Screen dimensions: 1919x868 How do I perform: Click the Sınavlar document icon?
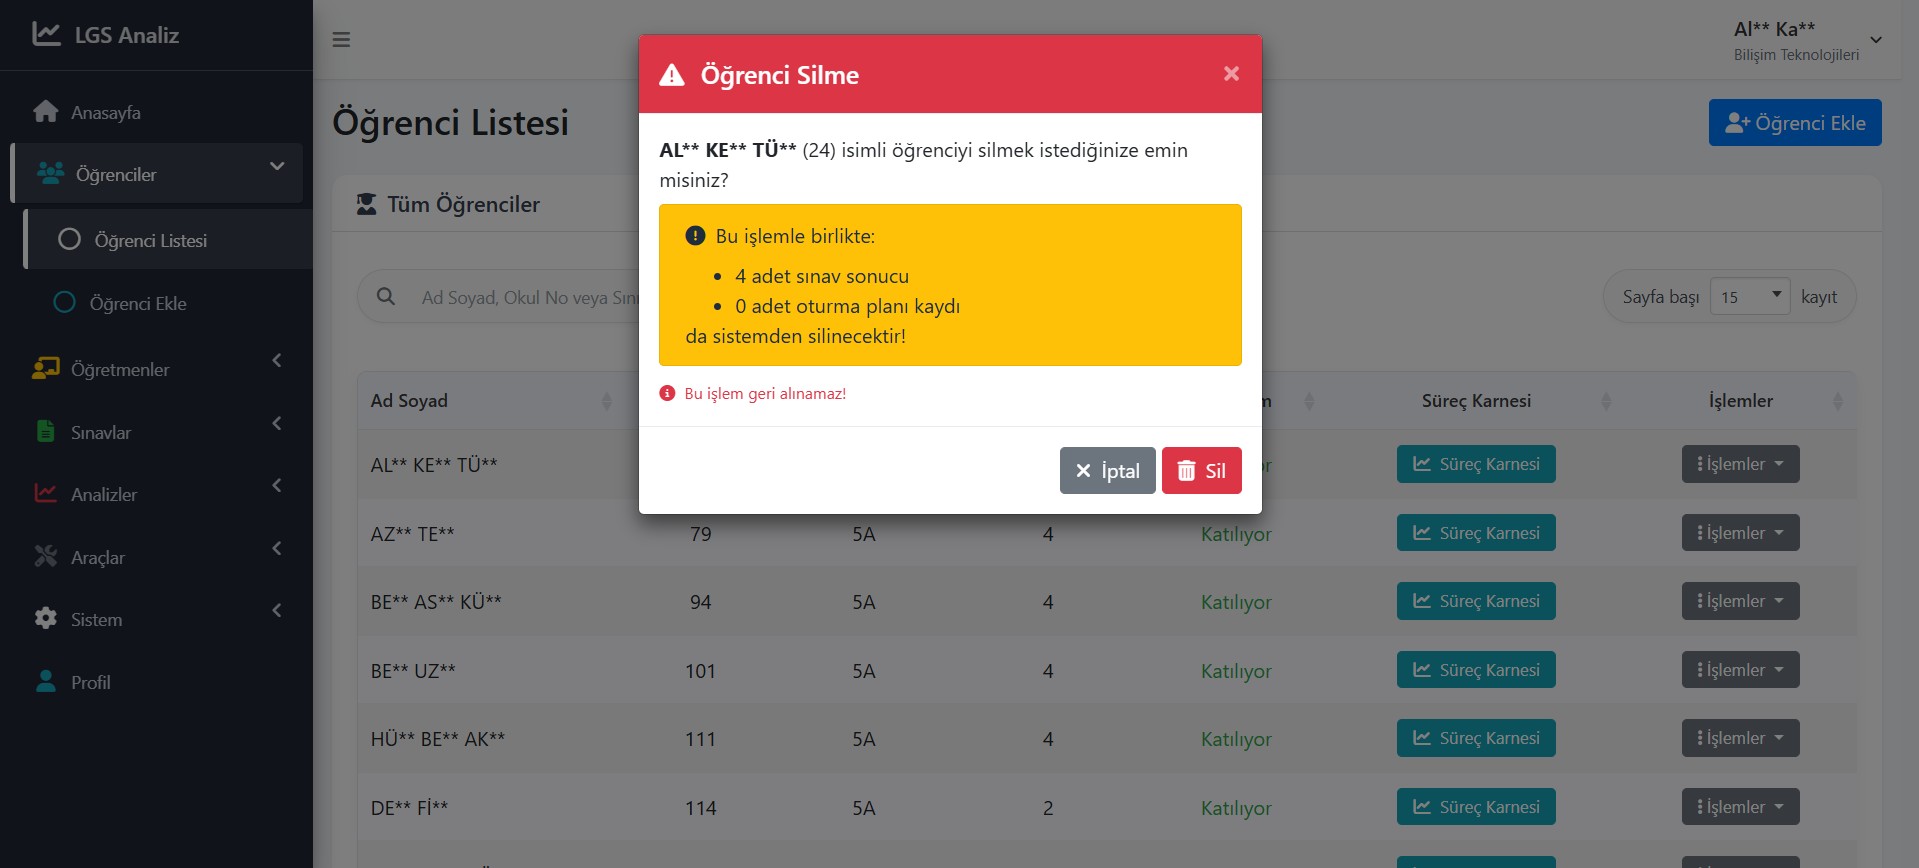46,431
